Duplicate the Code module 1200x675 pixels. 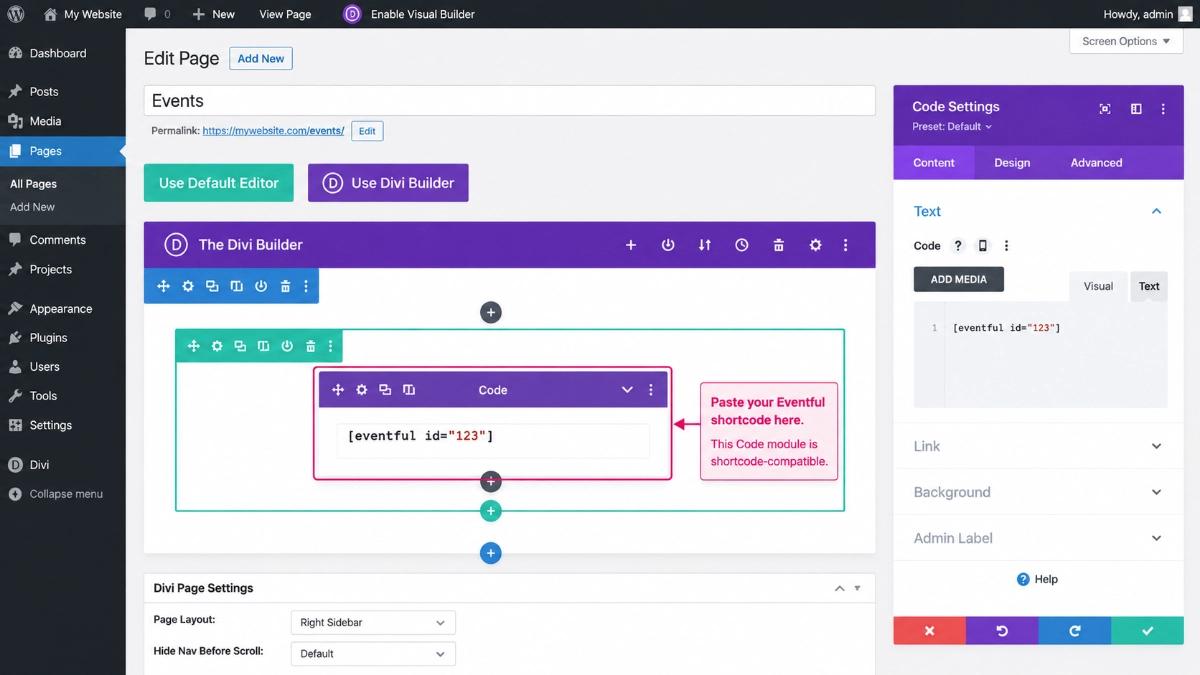(x=385, y=390)
